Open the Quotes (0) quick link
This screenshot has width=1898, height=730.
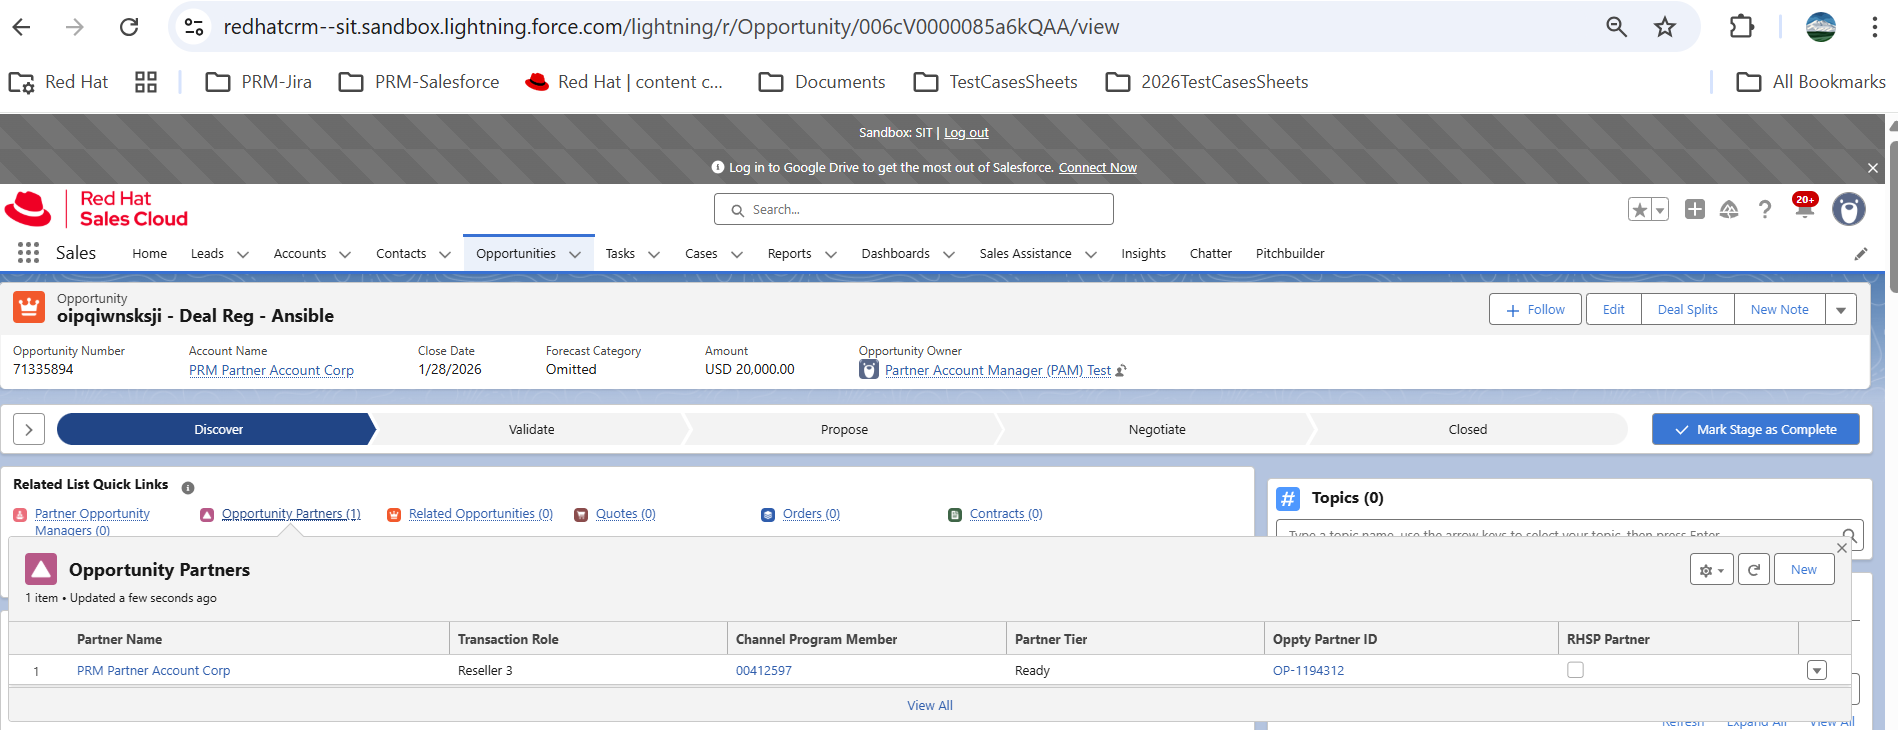626,514
